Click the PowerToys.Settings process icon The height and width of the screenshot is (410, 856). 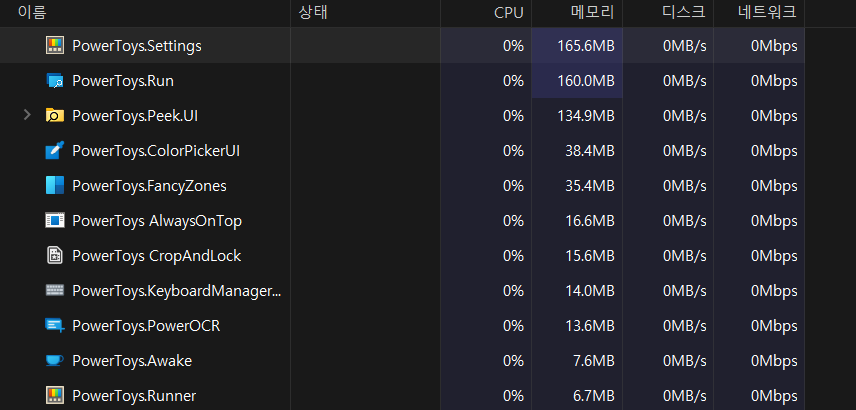click(x=54, y=46)
